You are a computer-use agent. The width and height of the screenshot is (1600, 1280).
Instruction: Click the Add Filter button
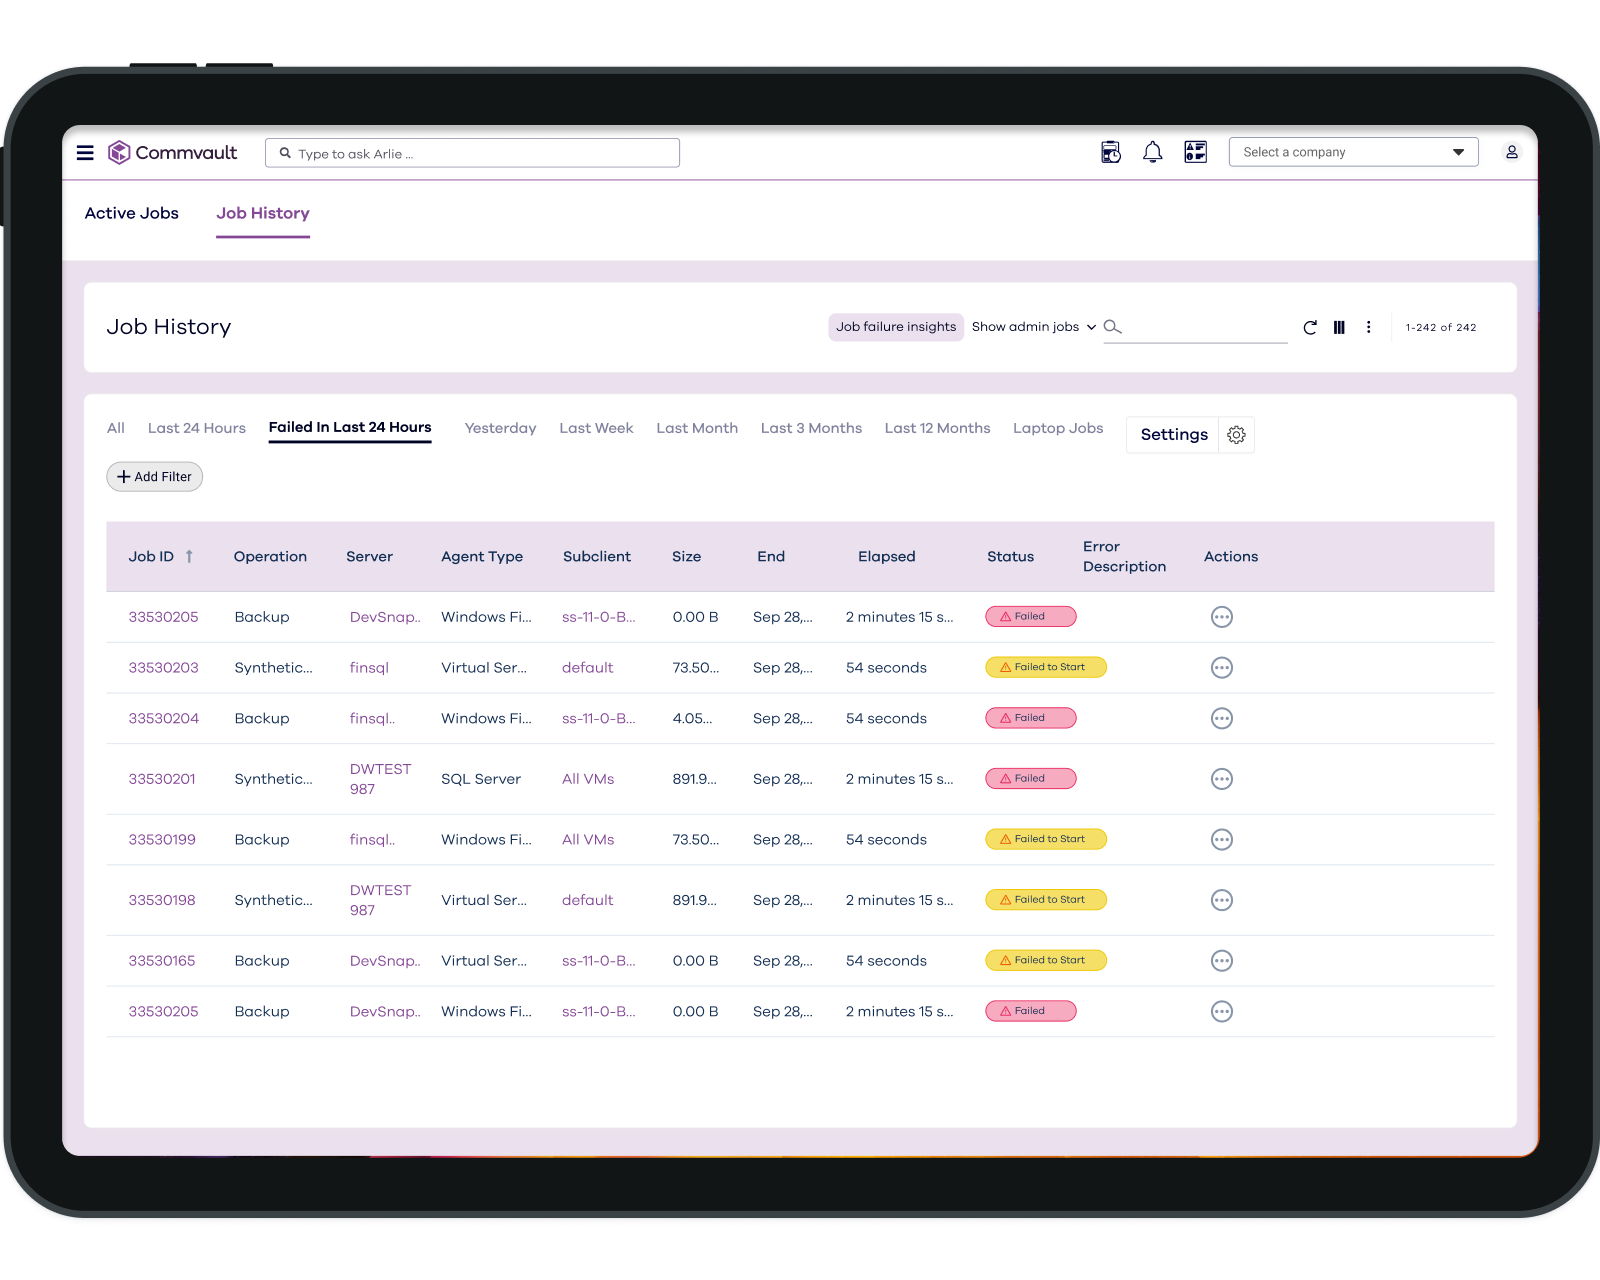coord(155,477)
